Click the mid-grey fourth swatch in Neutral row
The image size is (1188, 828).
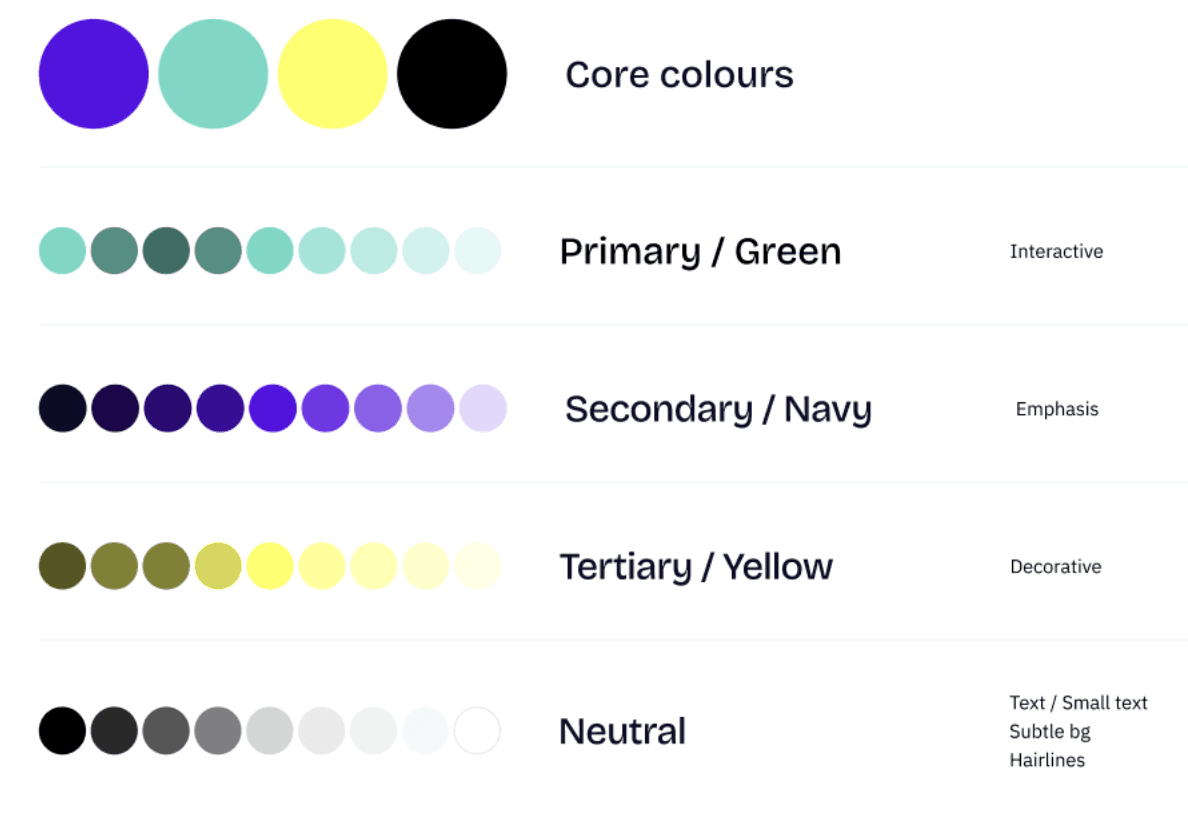click(218, 731)
